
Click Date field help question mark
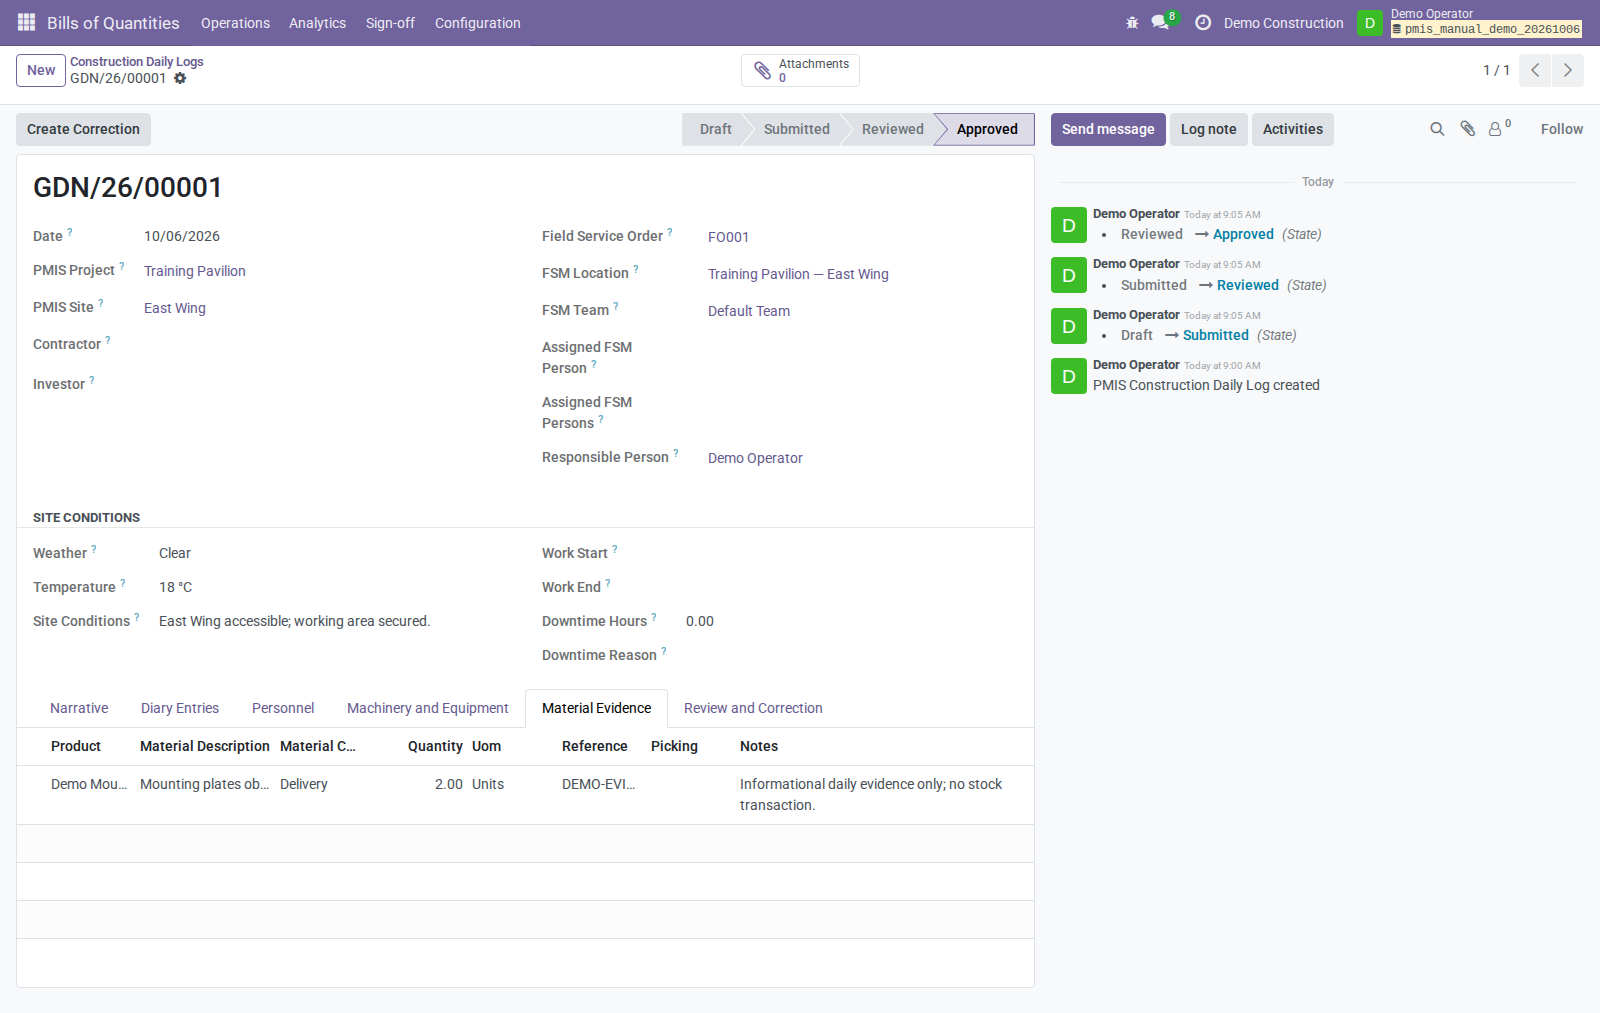(x=70, y=232)
